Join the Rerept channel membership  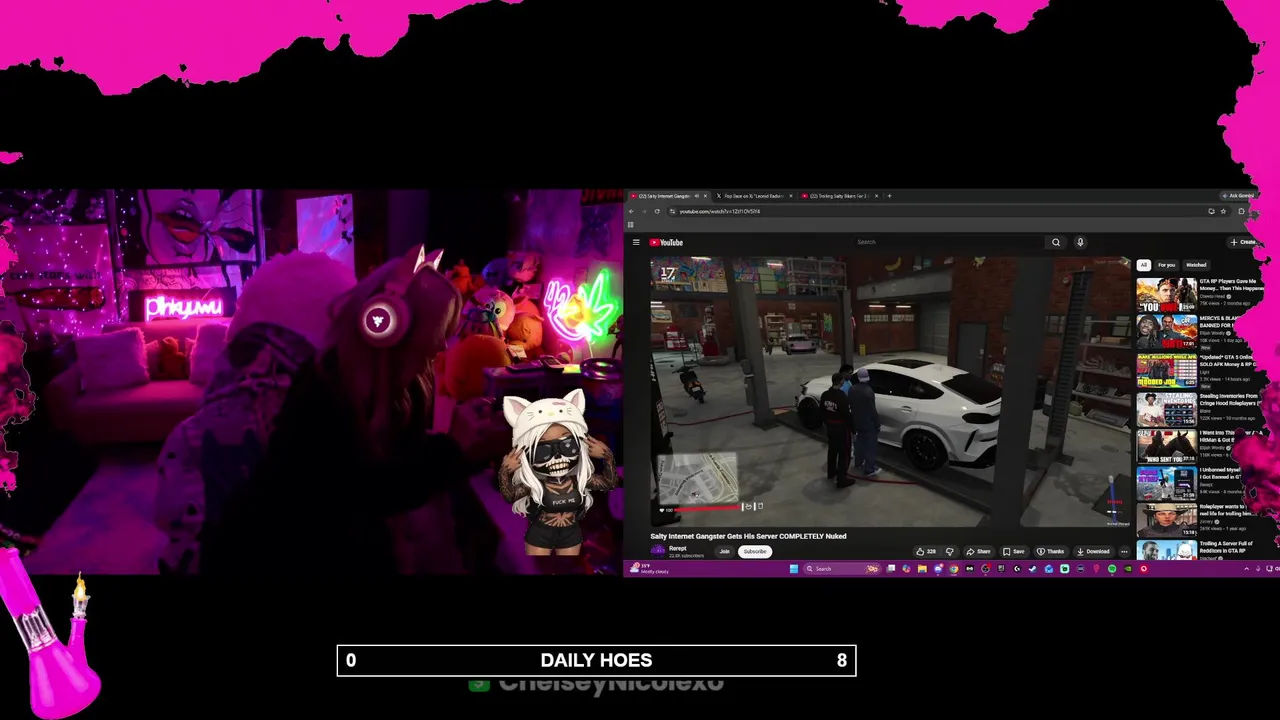tap(725, 551)
